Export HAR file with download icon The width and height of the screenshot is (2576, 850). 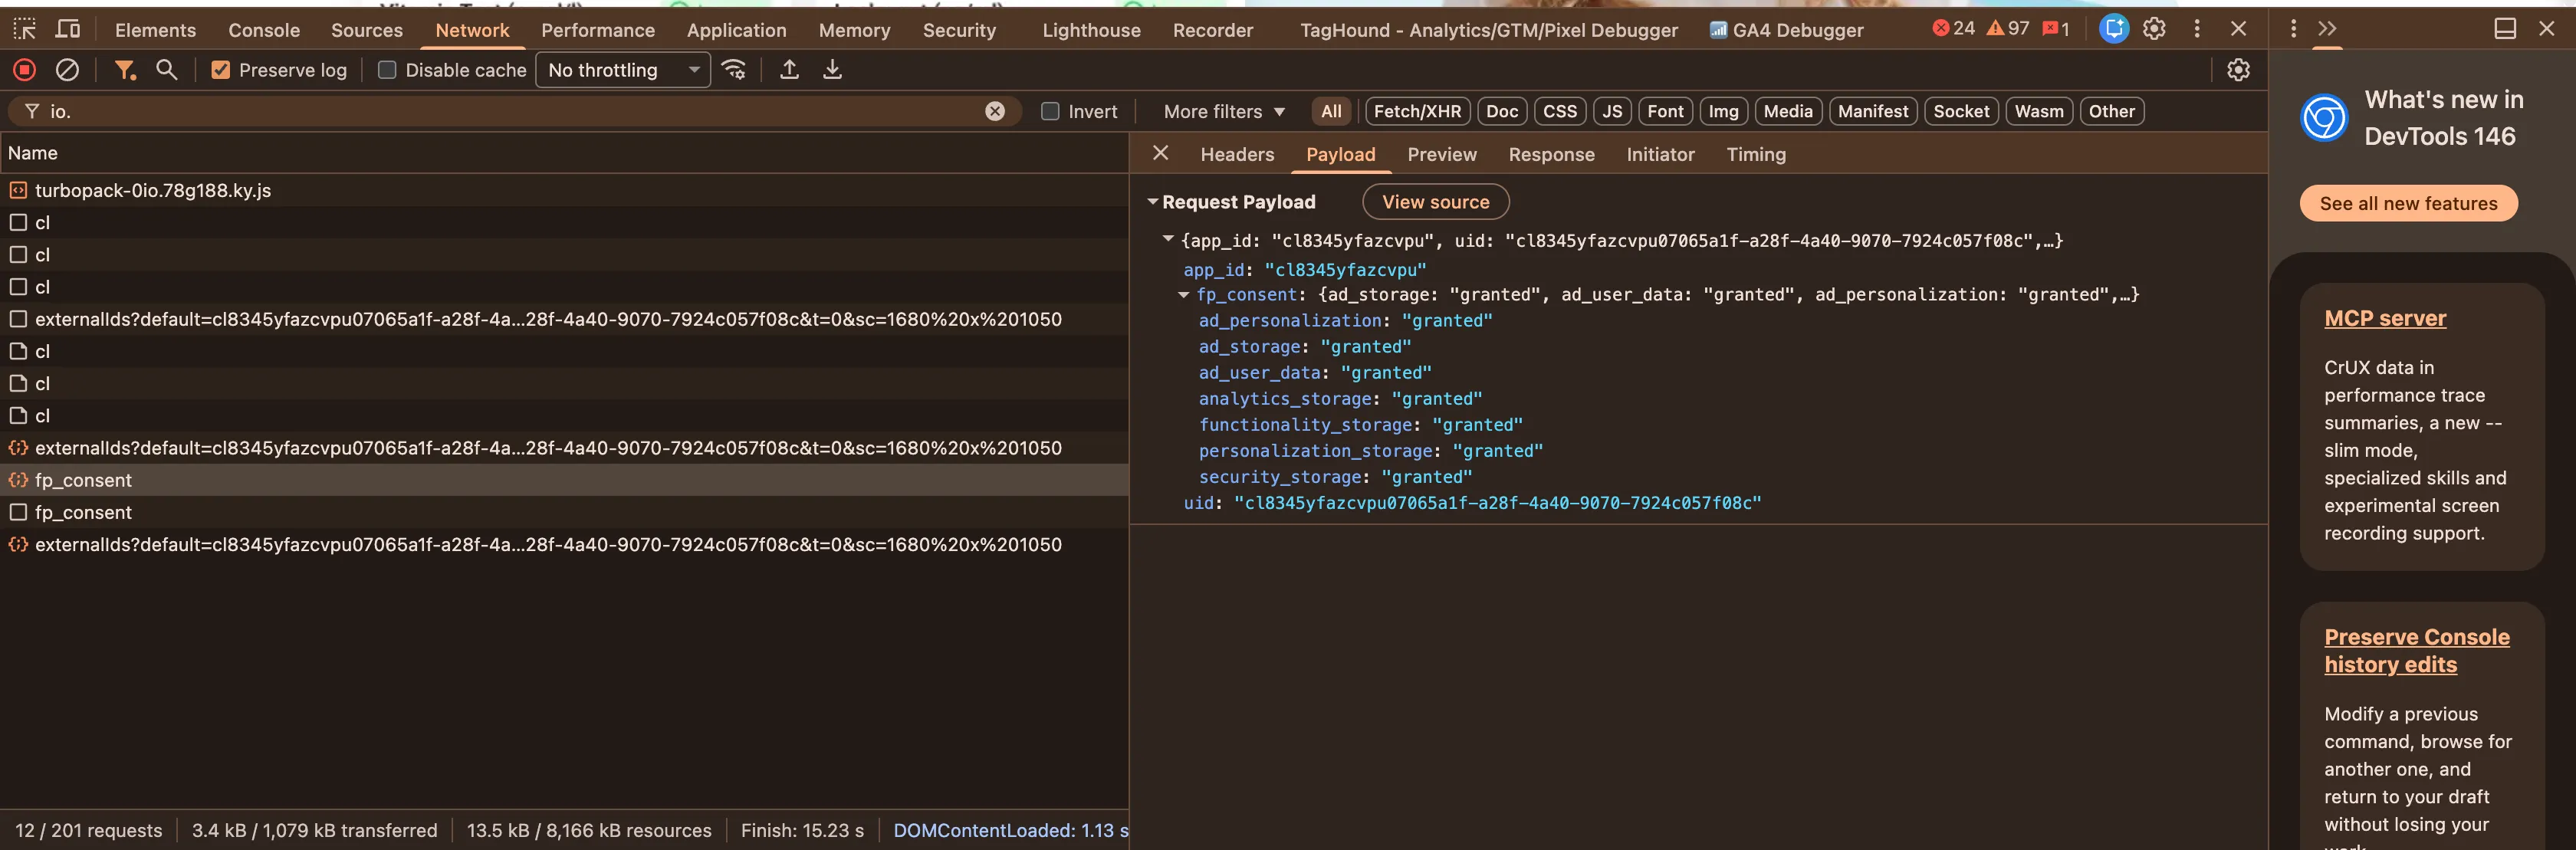coord(832,70)
